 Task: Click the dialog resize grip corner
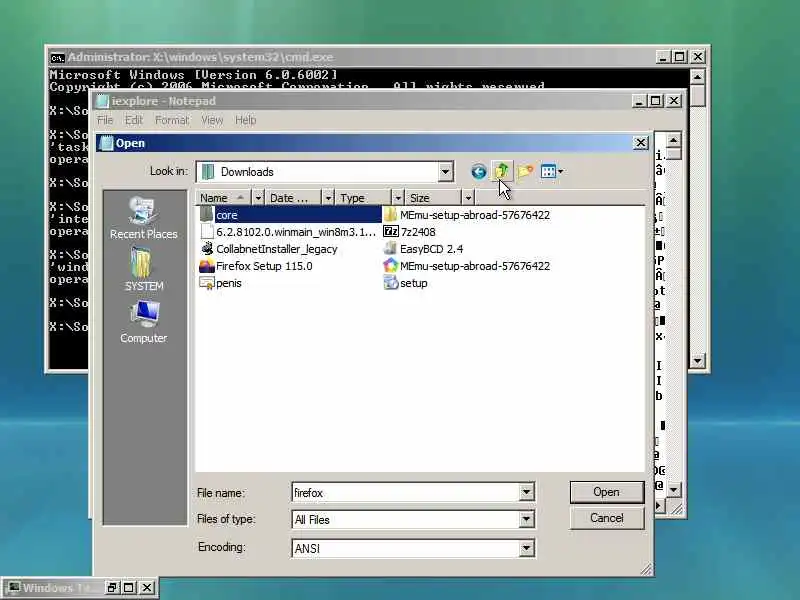pyautogui.click(x=646, y=568)
